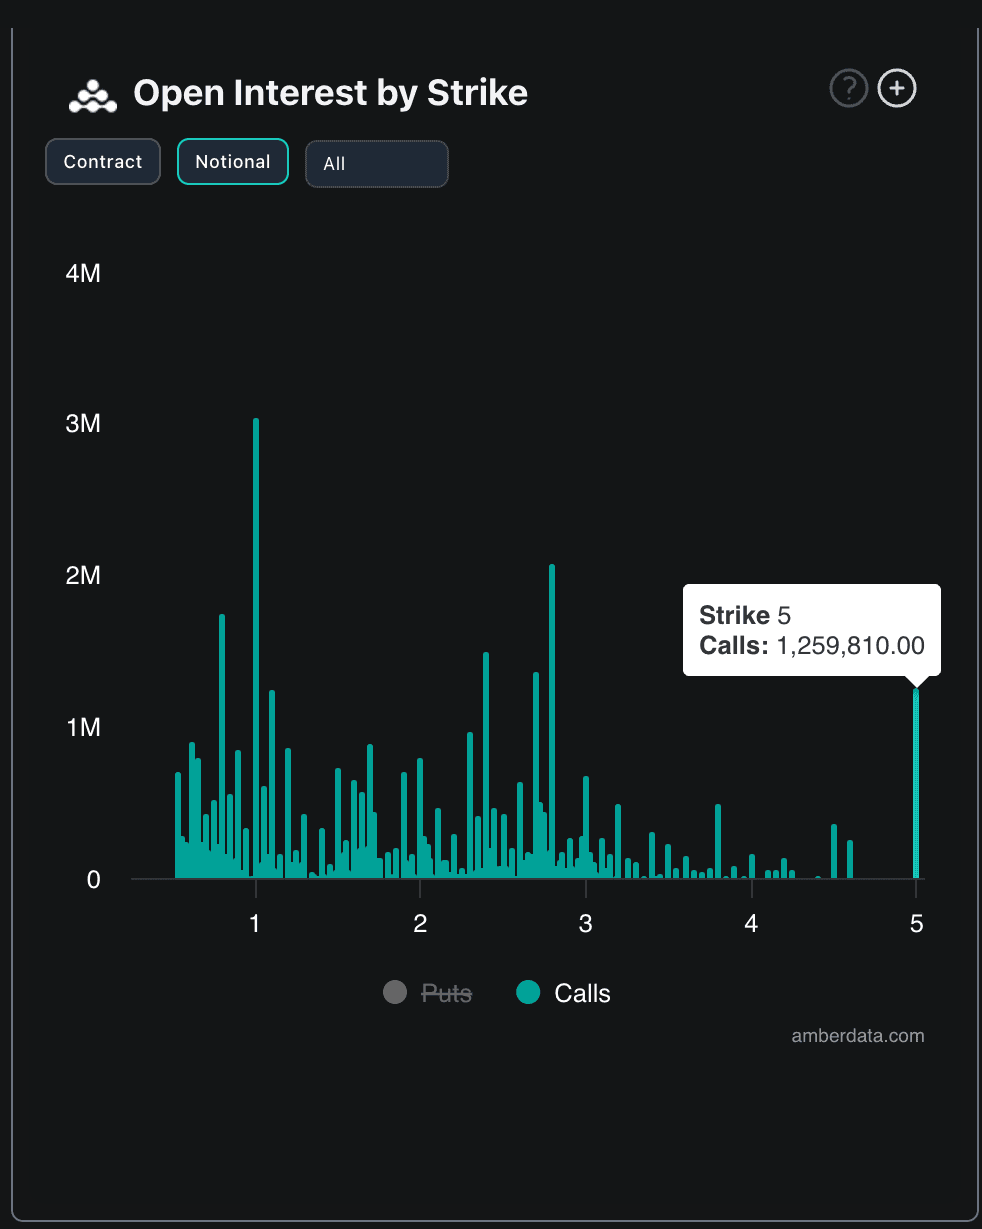982x1229 pixels.
Task: Click the plus expand chart icon
Action: click(897, 89)
